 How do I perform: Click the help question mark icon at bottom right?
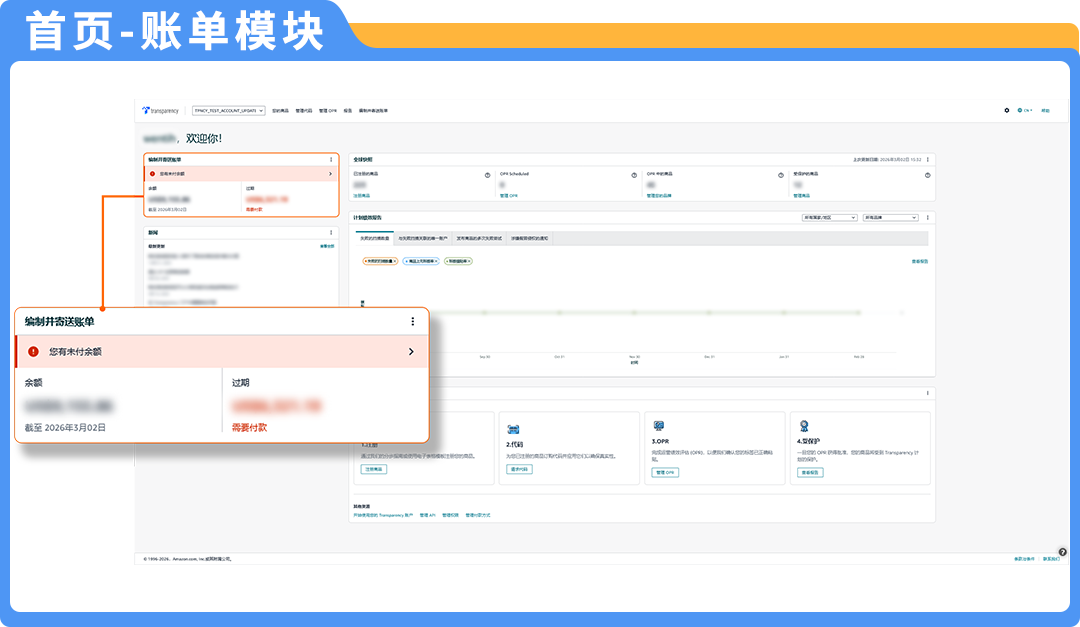(1063, 551)
